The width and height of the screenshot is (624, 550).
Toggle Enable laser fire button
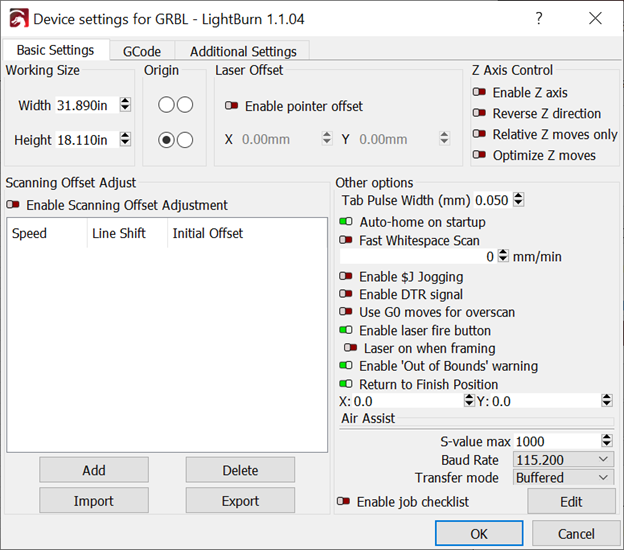click(x=346, y=330)
